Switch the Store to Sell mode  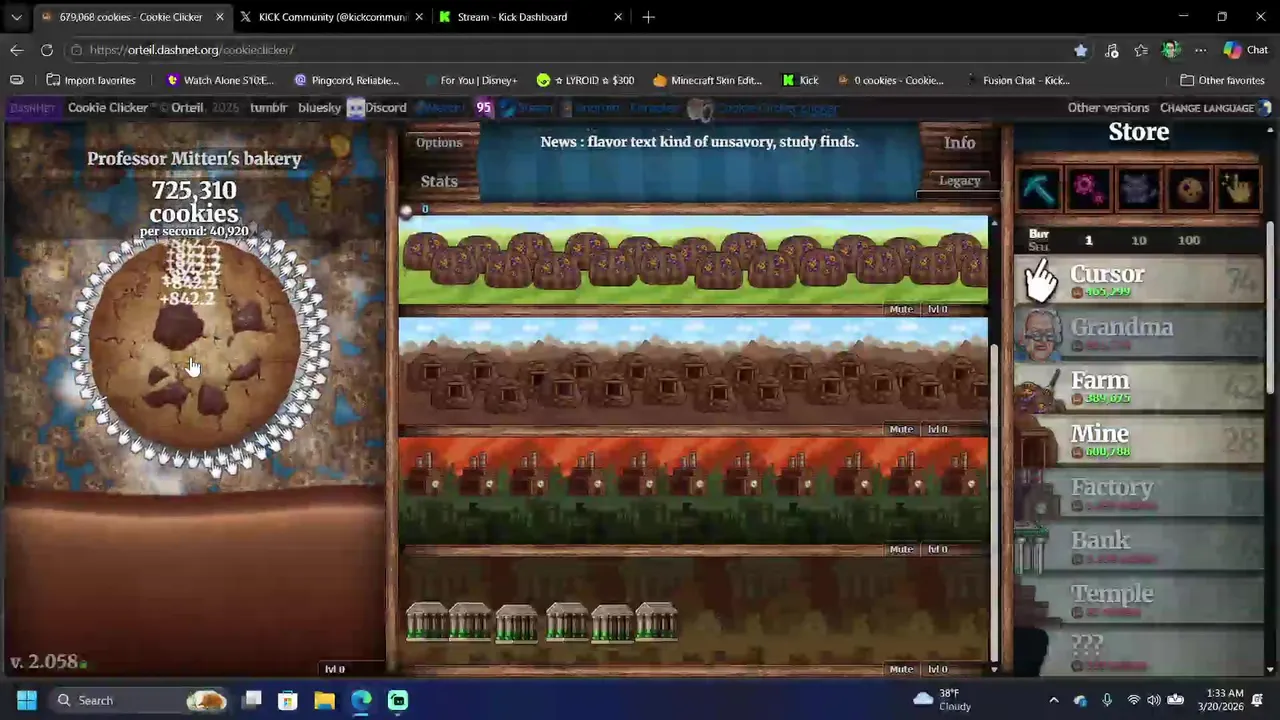1039,246
